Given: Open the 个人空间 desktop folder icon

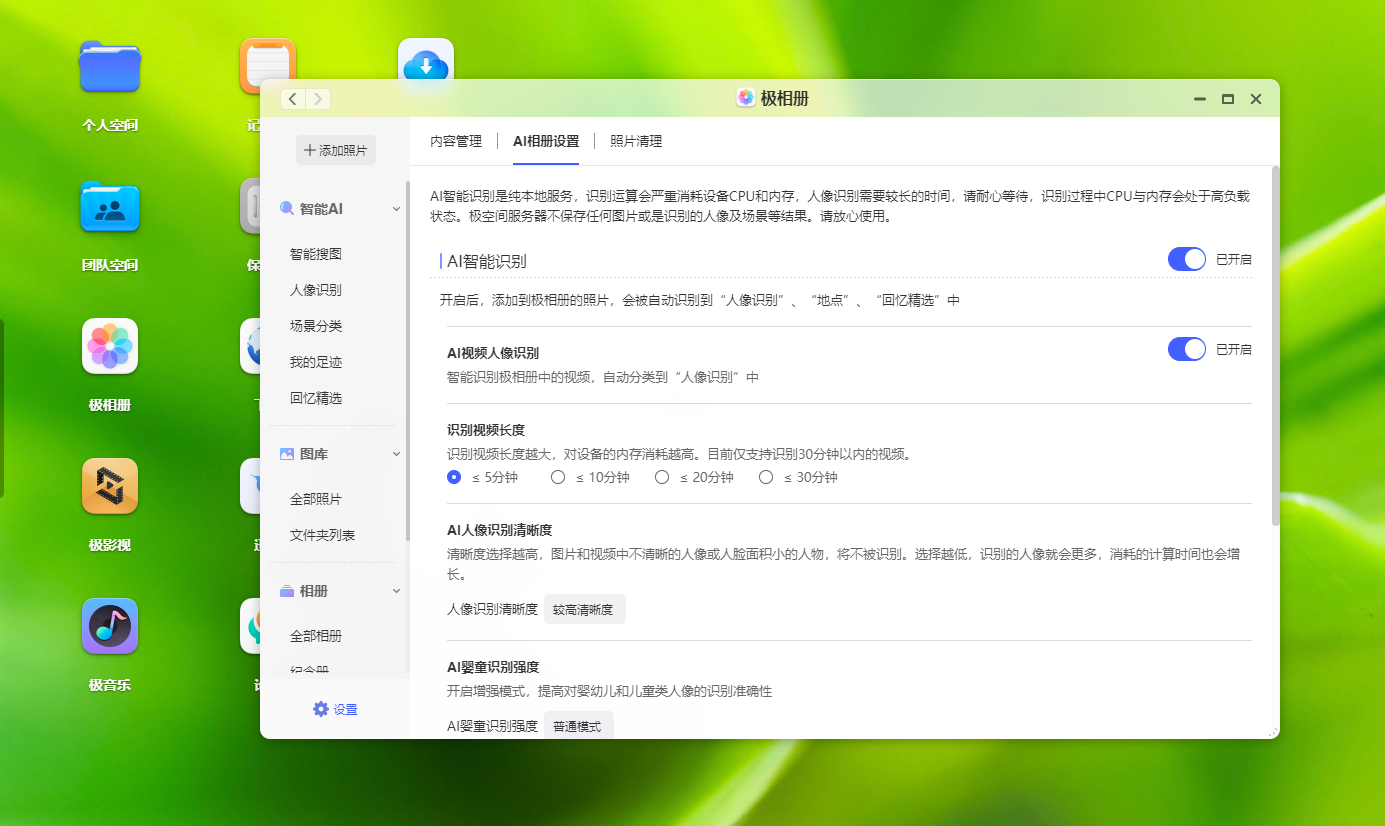Looking at the screenshot, I should [x=110, y=68].
